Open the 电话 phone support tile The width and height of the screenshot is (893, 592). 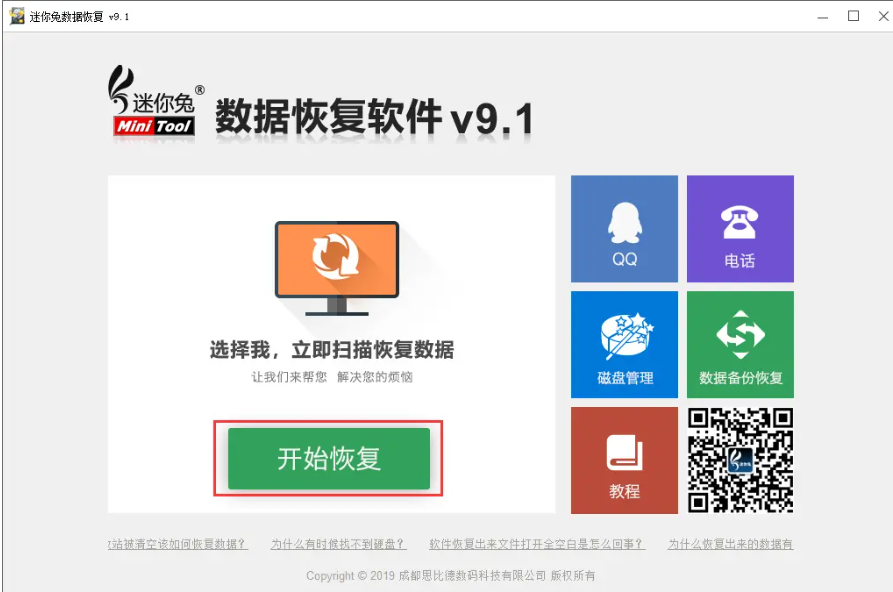tap(740, 228)
